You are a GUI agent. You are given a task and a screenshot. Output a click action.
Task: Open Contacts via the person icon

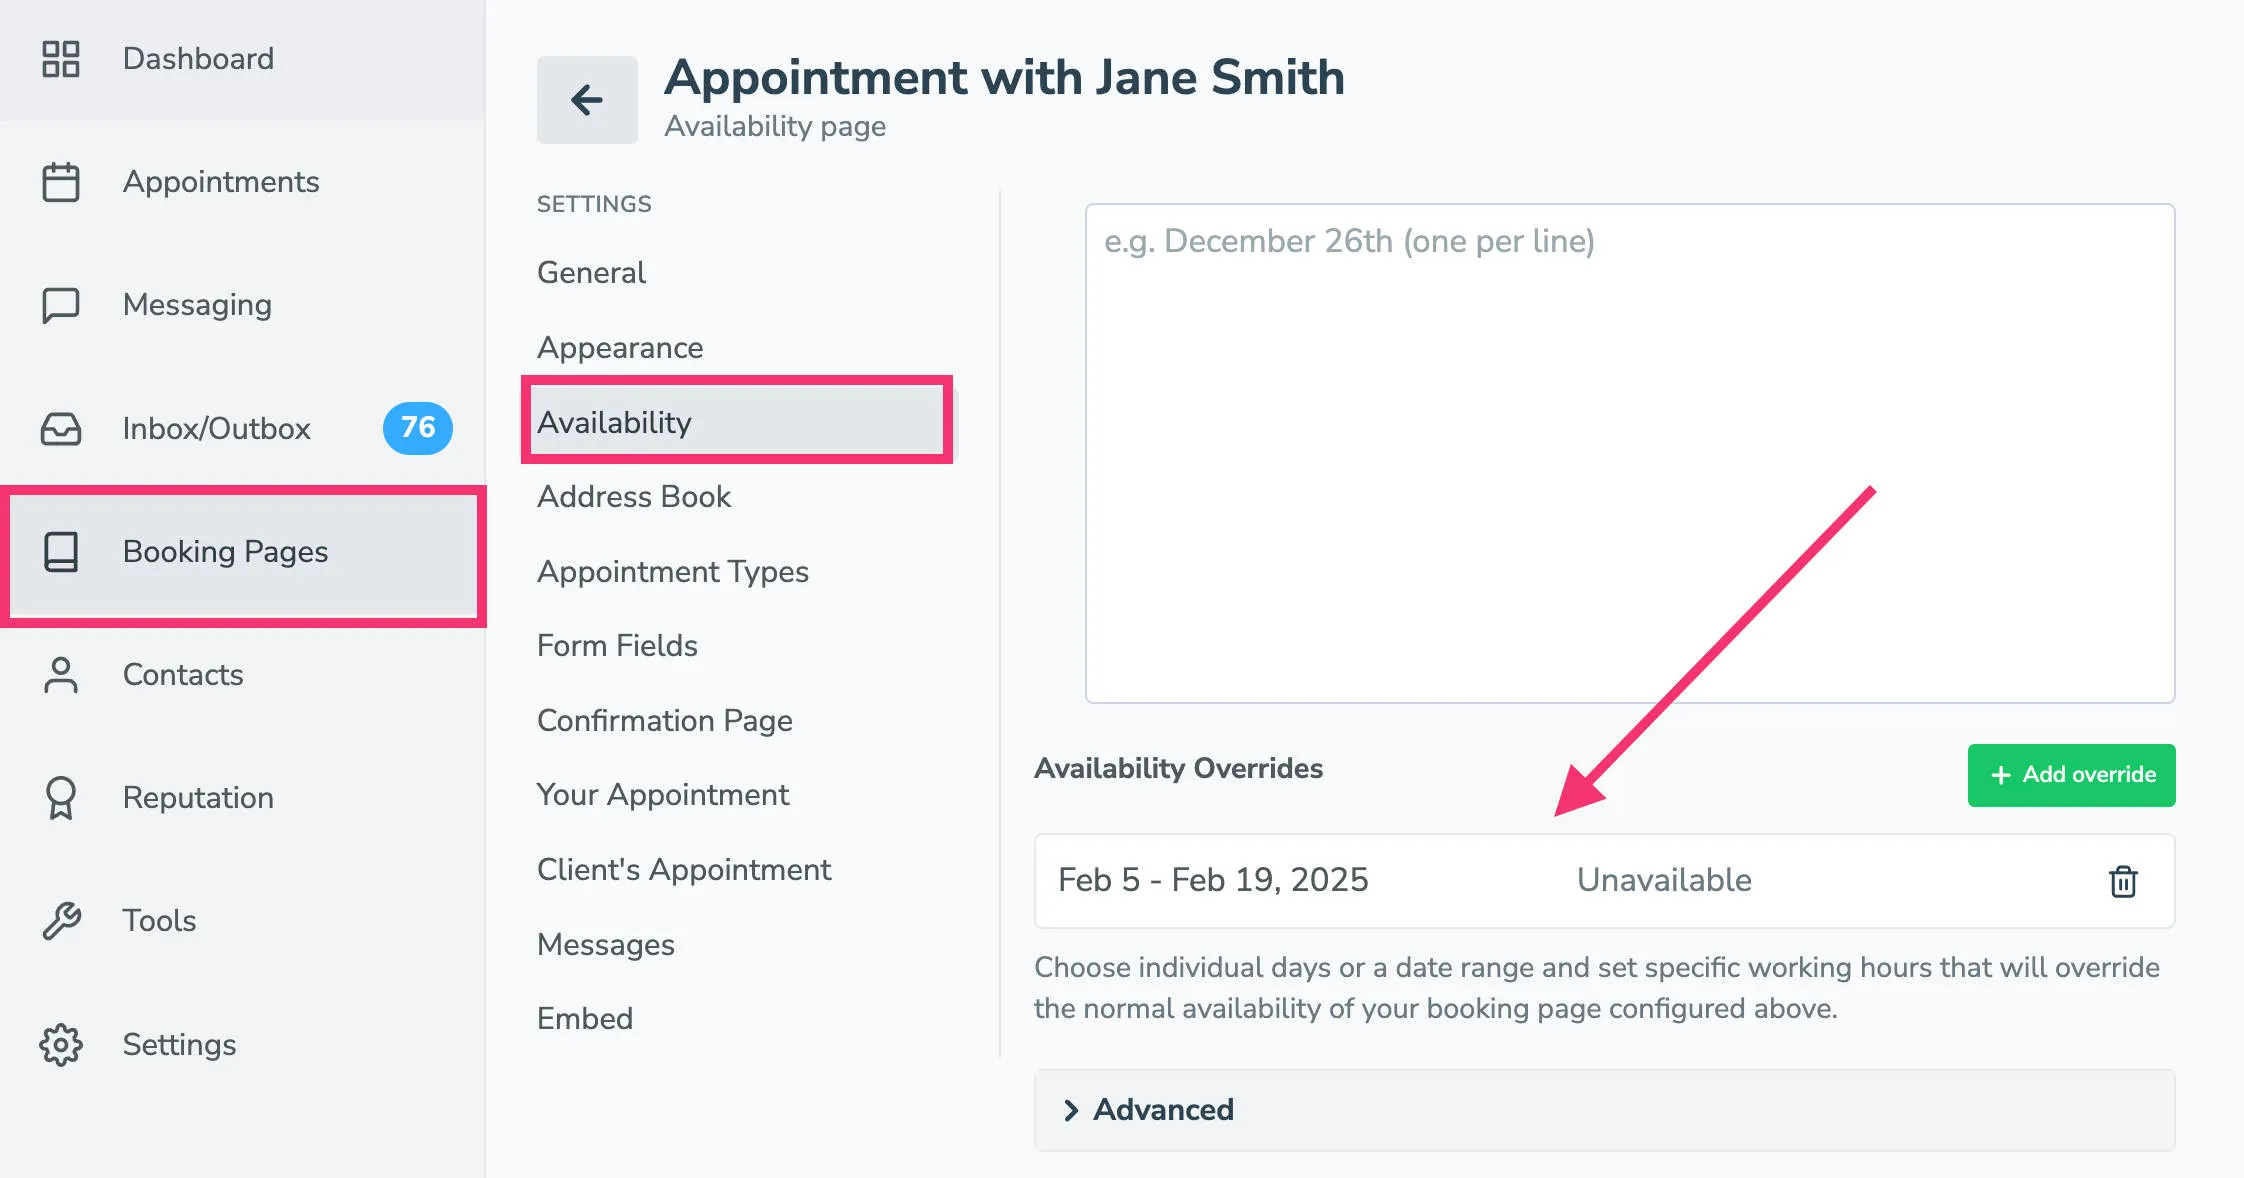click(61, 675)
